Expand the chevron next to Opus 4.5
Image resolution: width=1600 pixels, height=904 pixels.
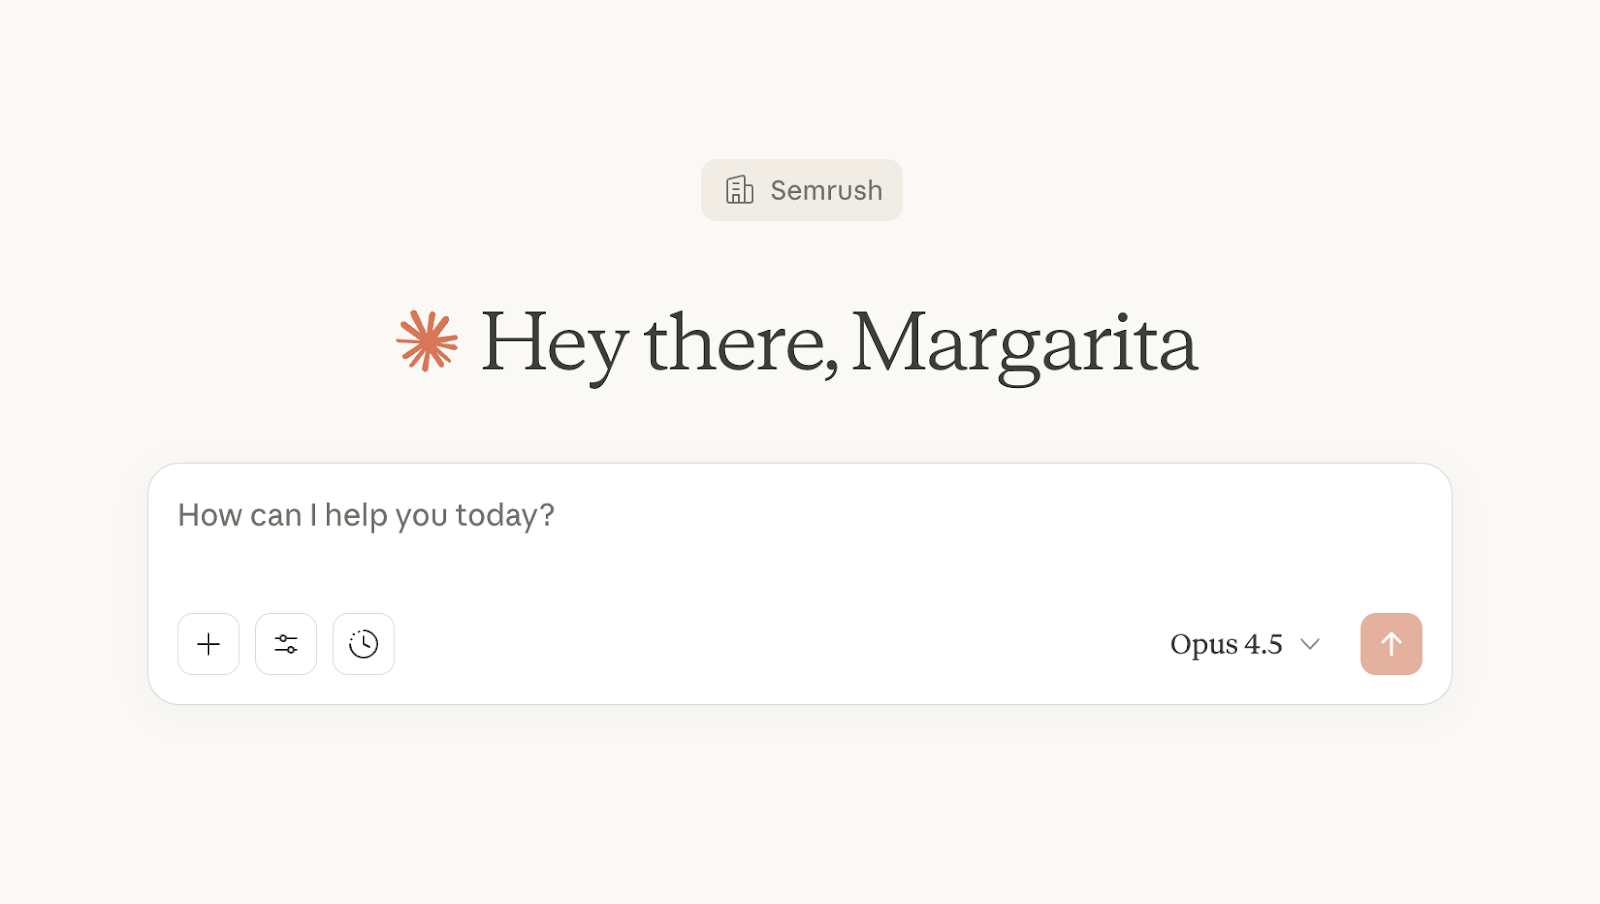(1310, 644)
